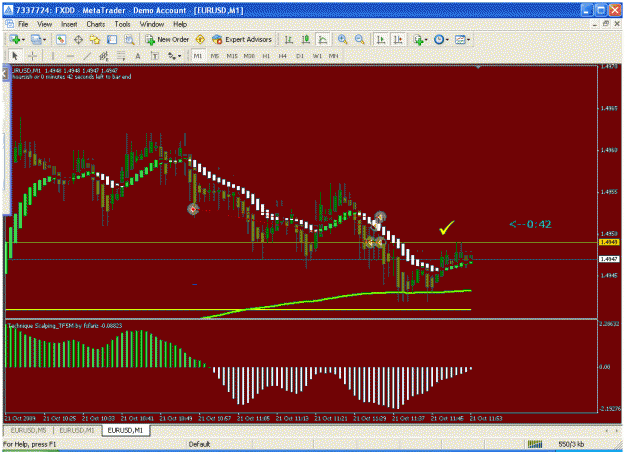
Task: Select the Vertical Line drawing tool
Action: [x=53, y=56]
